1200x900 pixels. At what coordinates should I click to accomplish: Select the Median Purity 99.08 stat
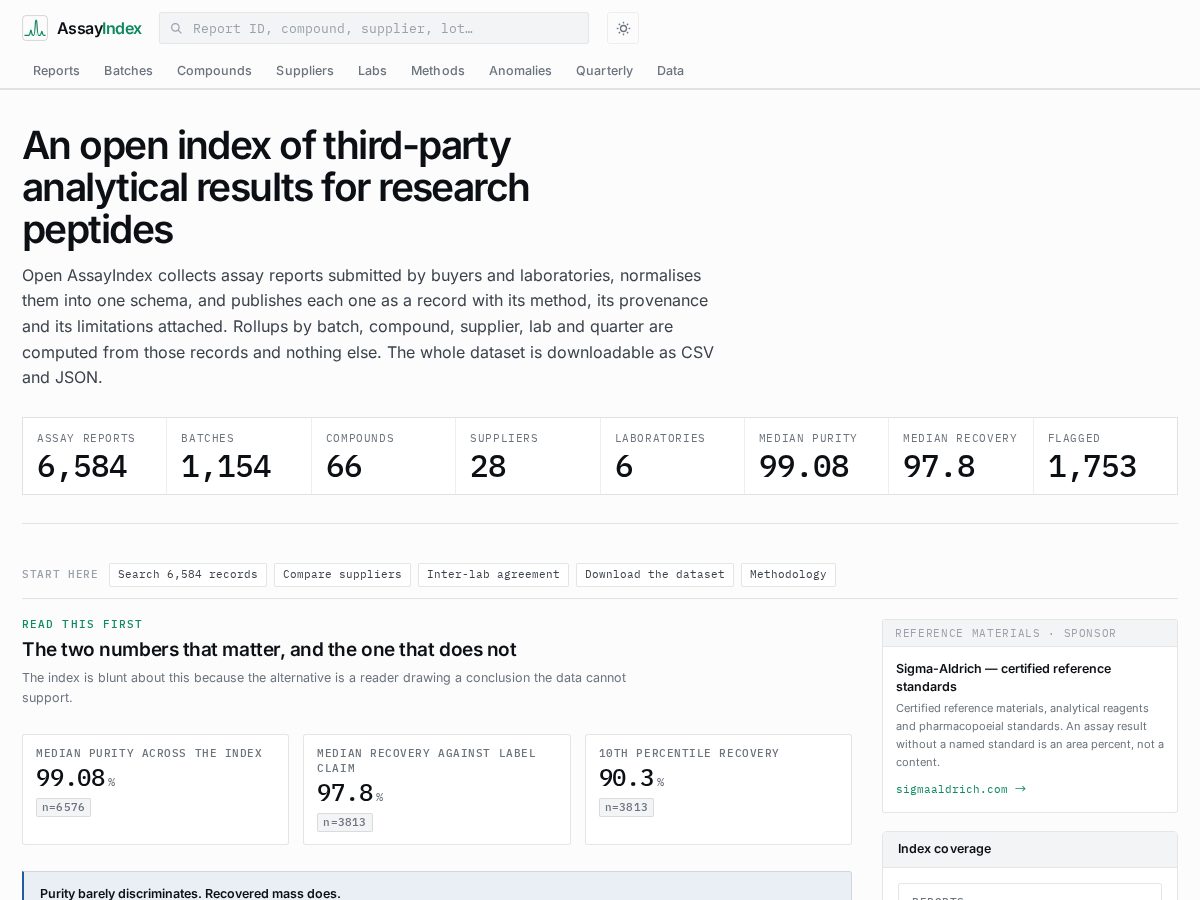click(x=816, y=456)
